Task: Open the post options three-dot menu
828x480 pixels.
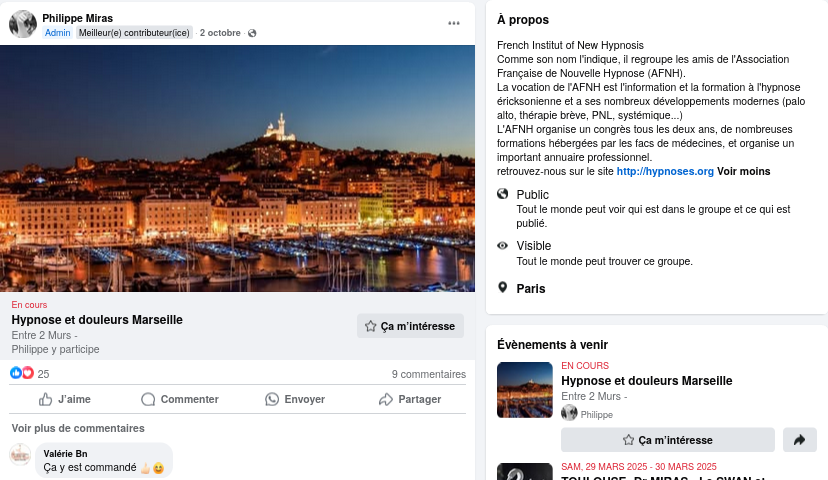Action: [454, 23]
